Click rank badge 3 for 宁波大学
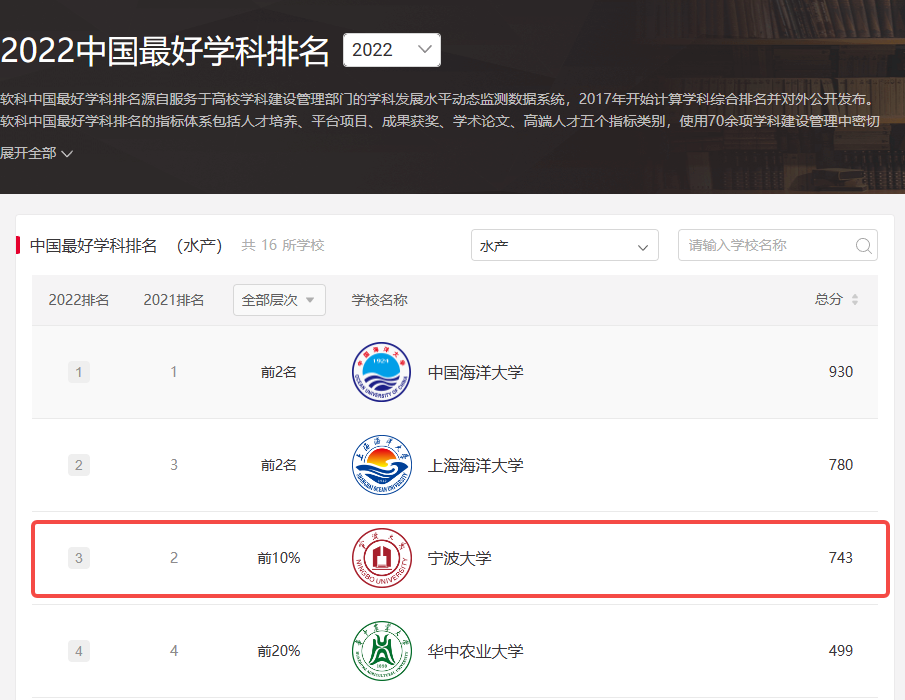The width and height of the screenshot is (905, 700). pyautogui.click(x=79, y=558)
